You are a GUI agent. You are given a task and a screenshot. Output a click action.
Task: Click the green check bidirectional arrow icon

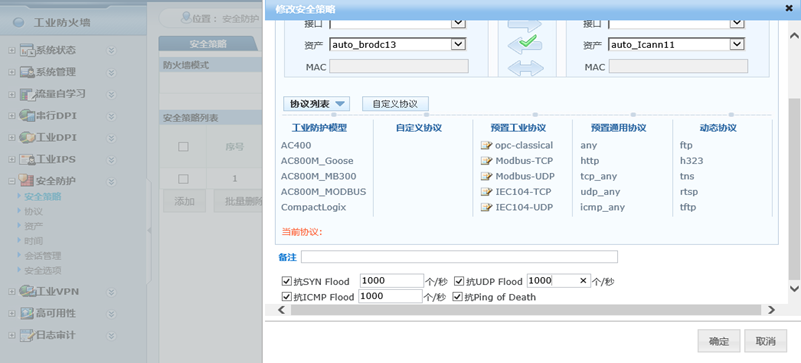[x=525, y=44]
